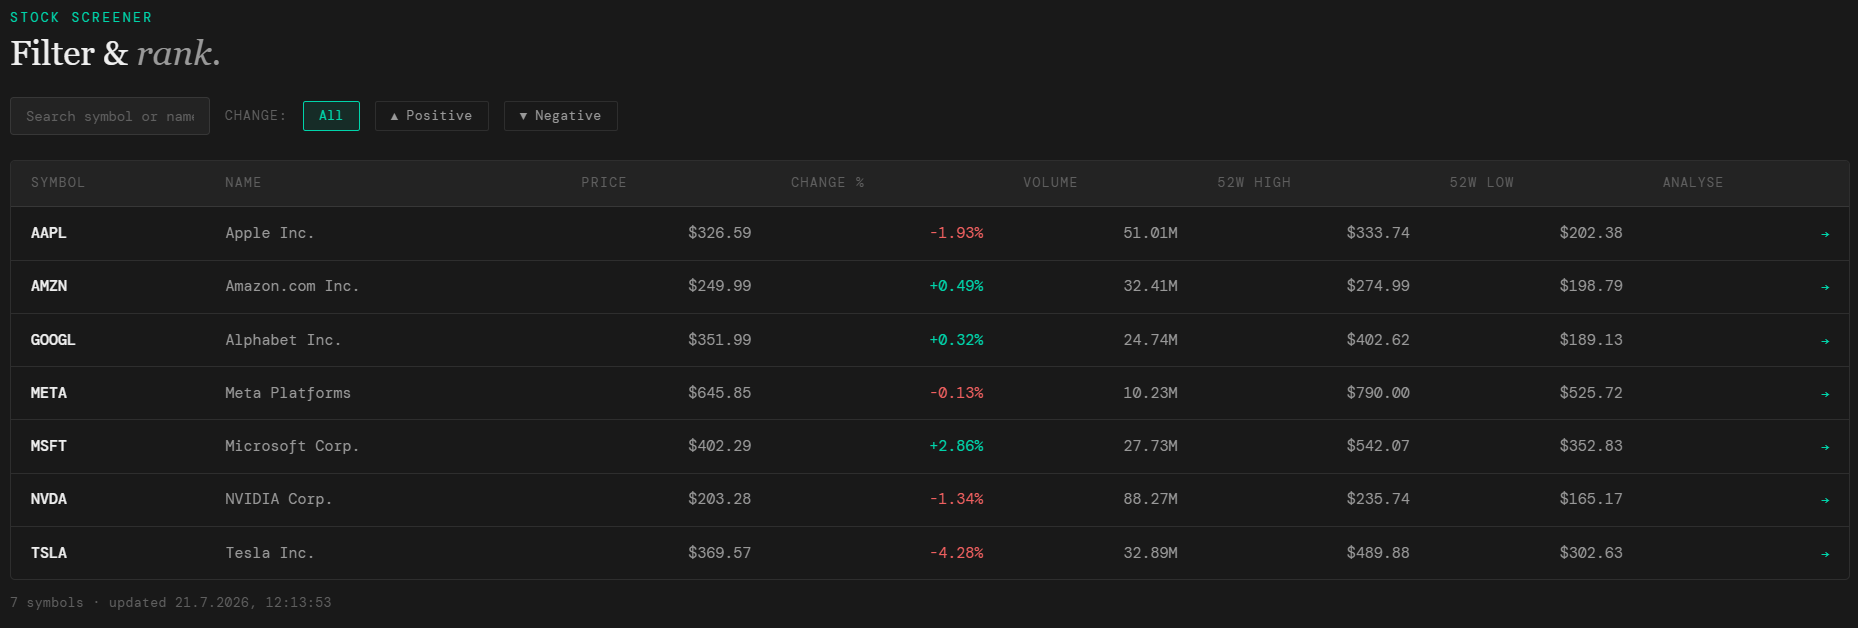Filter by Negative change
Screen dimensions: 1858x628
tap(560, 116)
